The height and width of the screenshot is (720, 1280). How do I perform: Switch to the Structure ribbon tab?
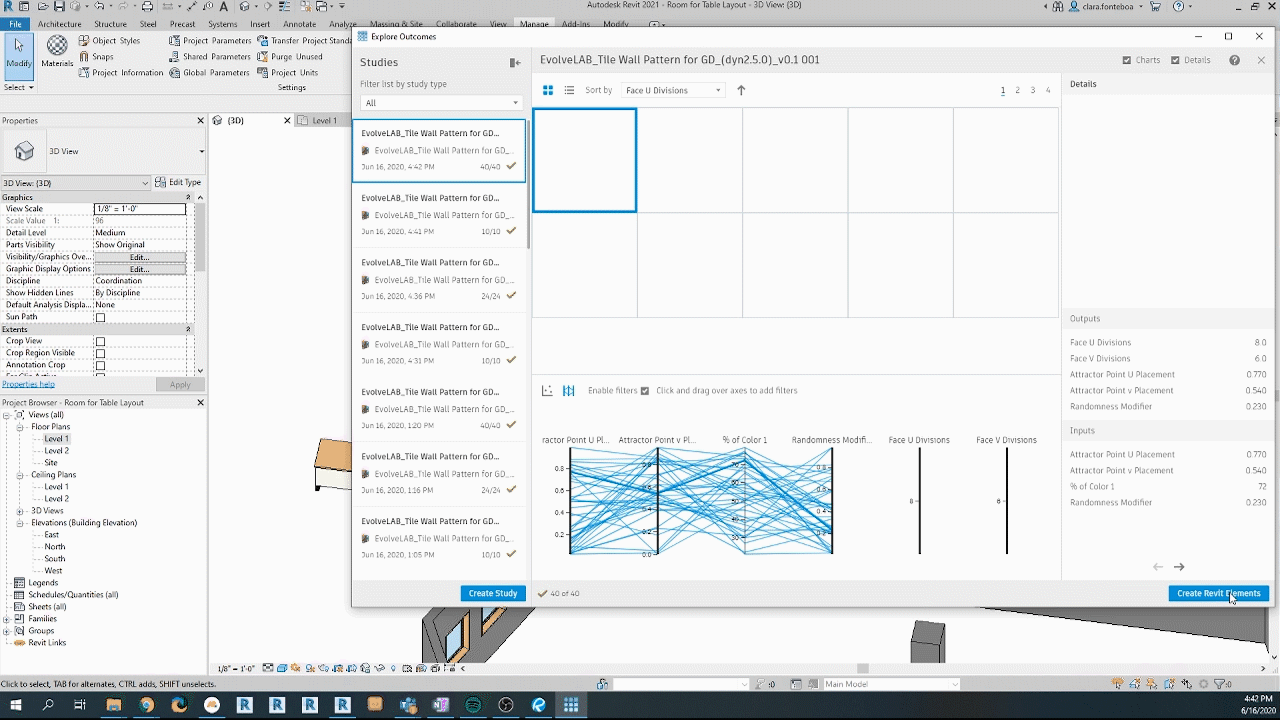click(110, 23)
